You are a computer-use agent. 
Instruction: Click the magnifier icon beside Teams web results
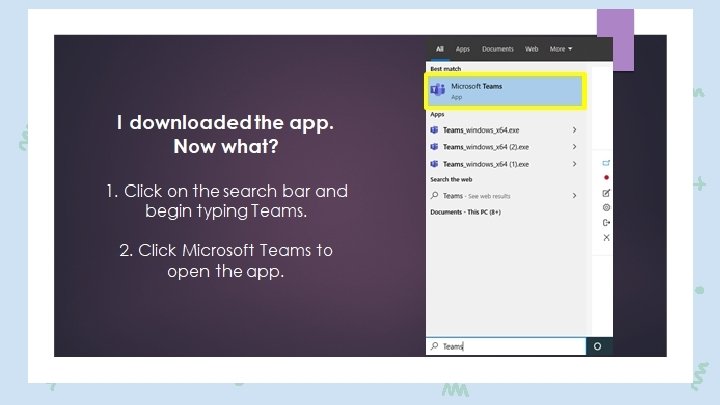(434, 196)
